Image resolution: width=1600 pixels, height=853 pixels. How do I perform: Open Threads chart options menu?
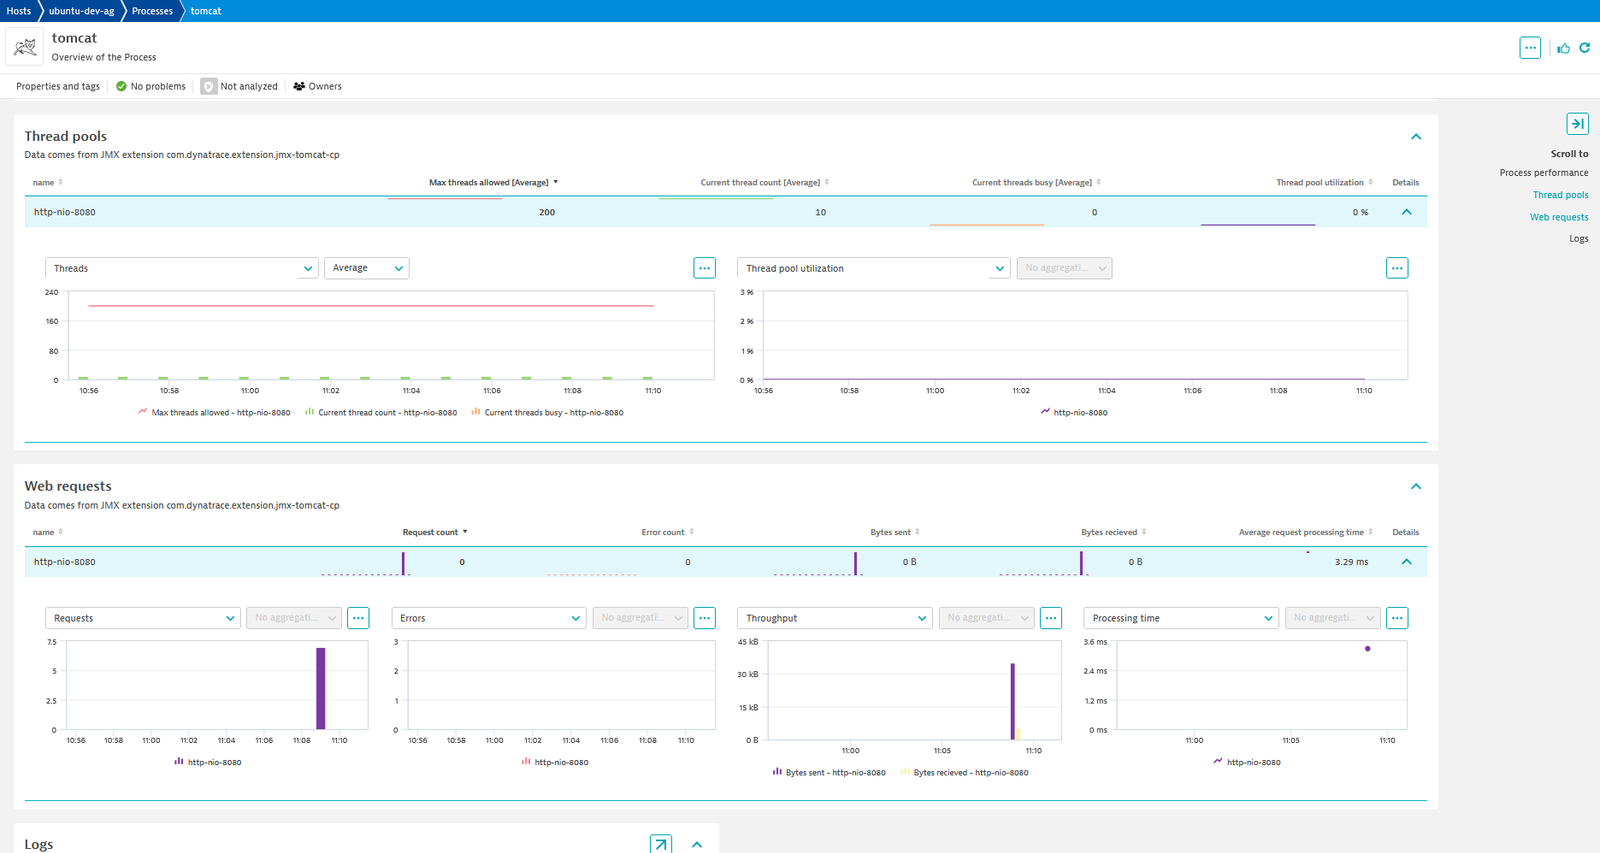pos(705,268)
